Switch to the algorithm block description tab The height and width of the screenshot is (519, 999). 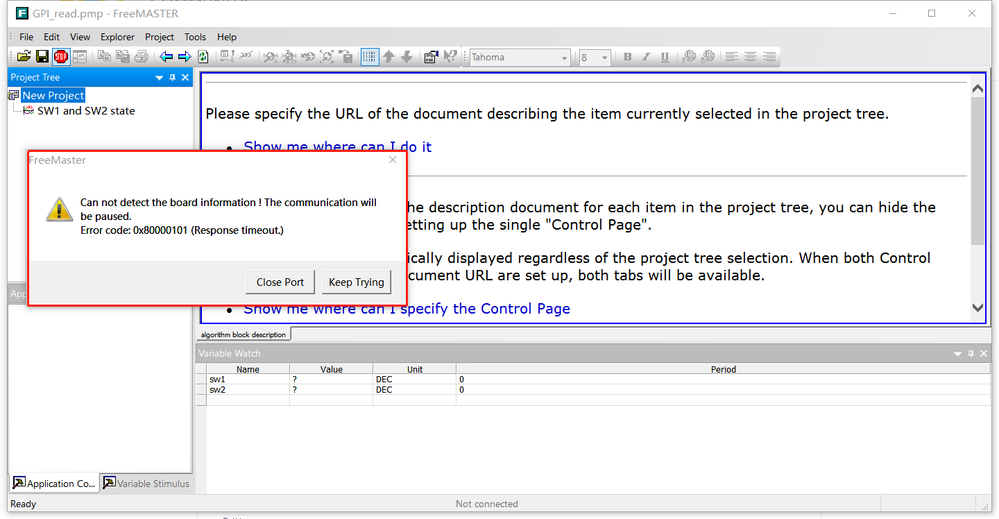[x=243, y=334]
